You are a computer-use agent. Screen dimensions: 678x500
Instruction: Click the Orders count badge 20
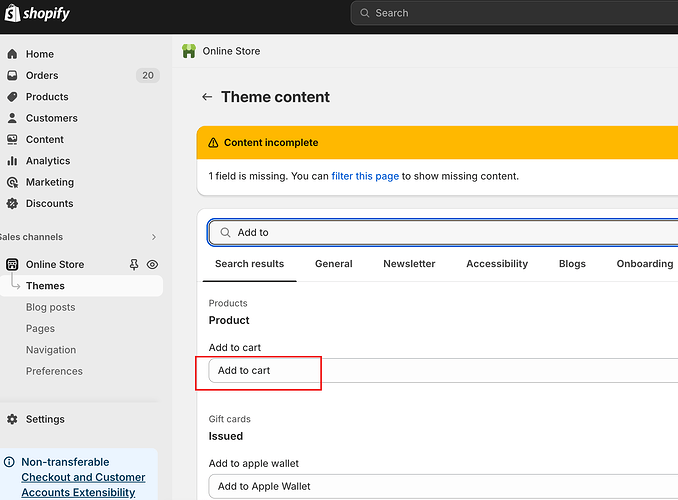[148, 75]
